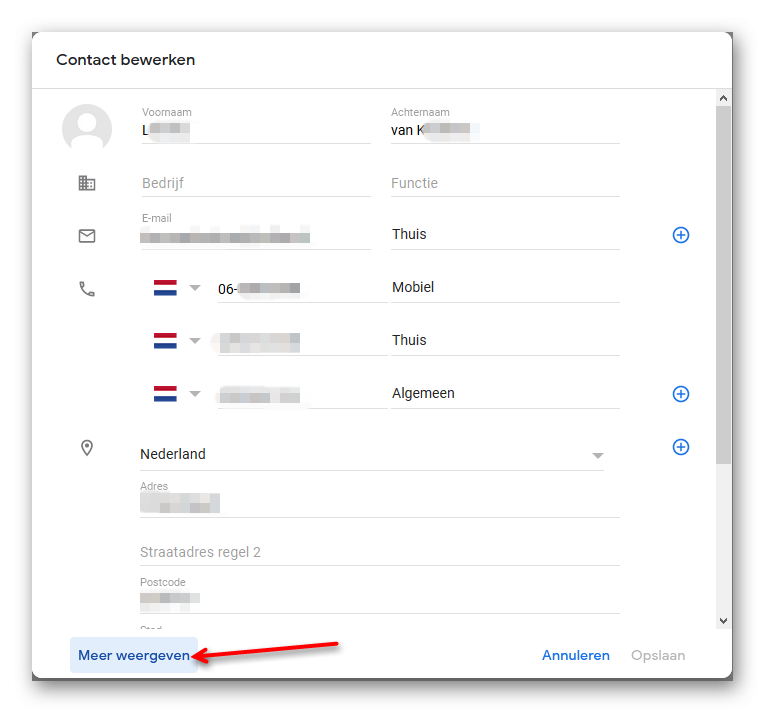Click the Bedrijf input field

(256, 183)
